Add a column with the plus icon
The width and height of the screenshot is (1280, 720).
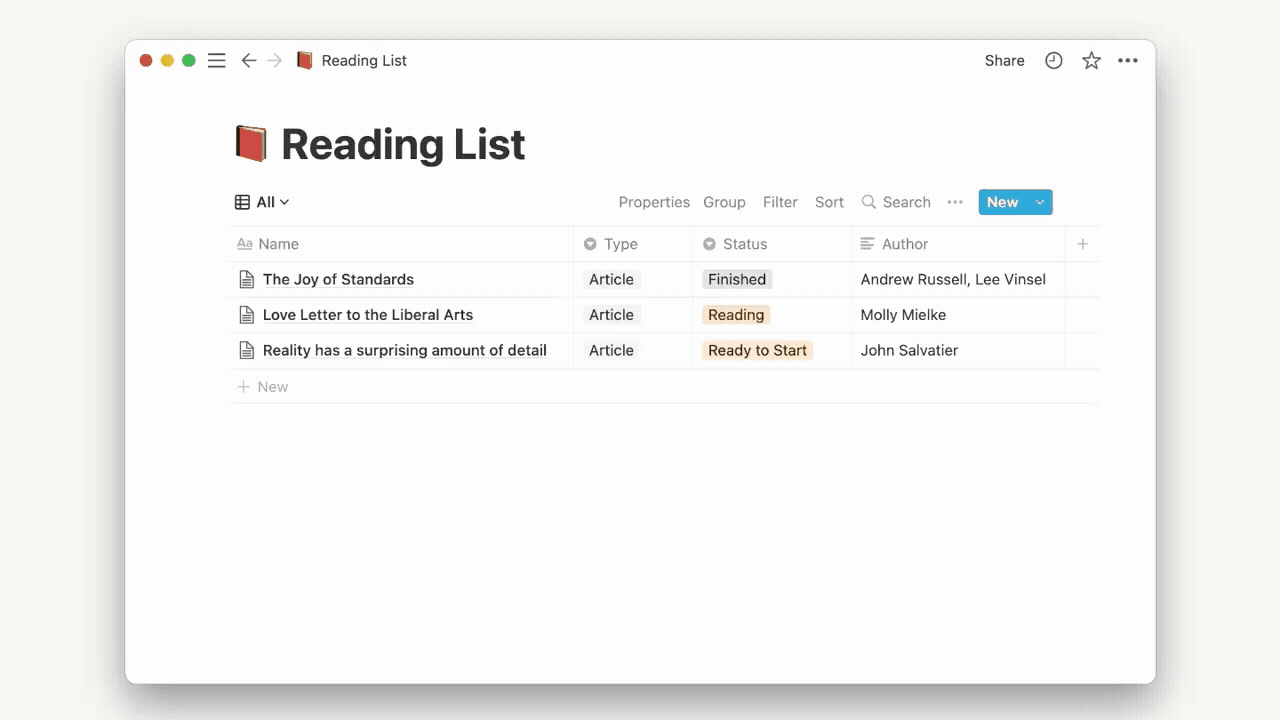(x=1082, y=244)
